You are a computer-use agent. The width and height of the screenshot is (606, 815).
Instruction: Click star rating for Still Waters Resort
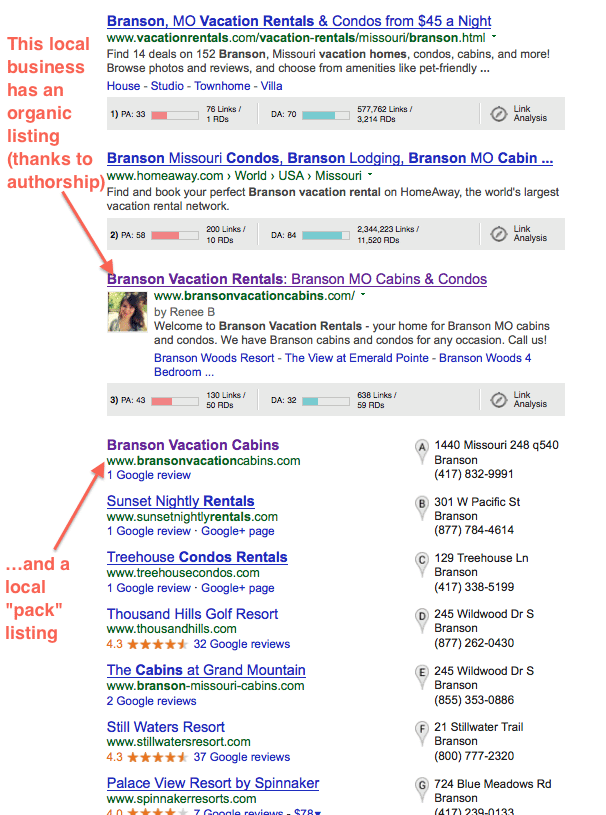pyautogui.click(x=157, y=757)
